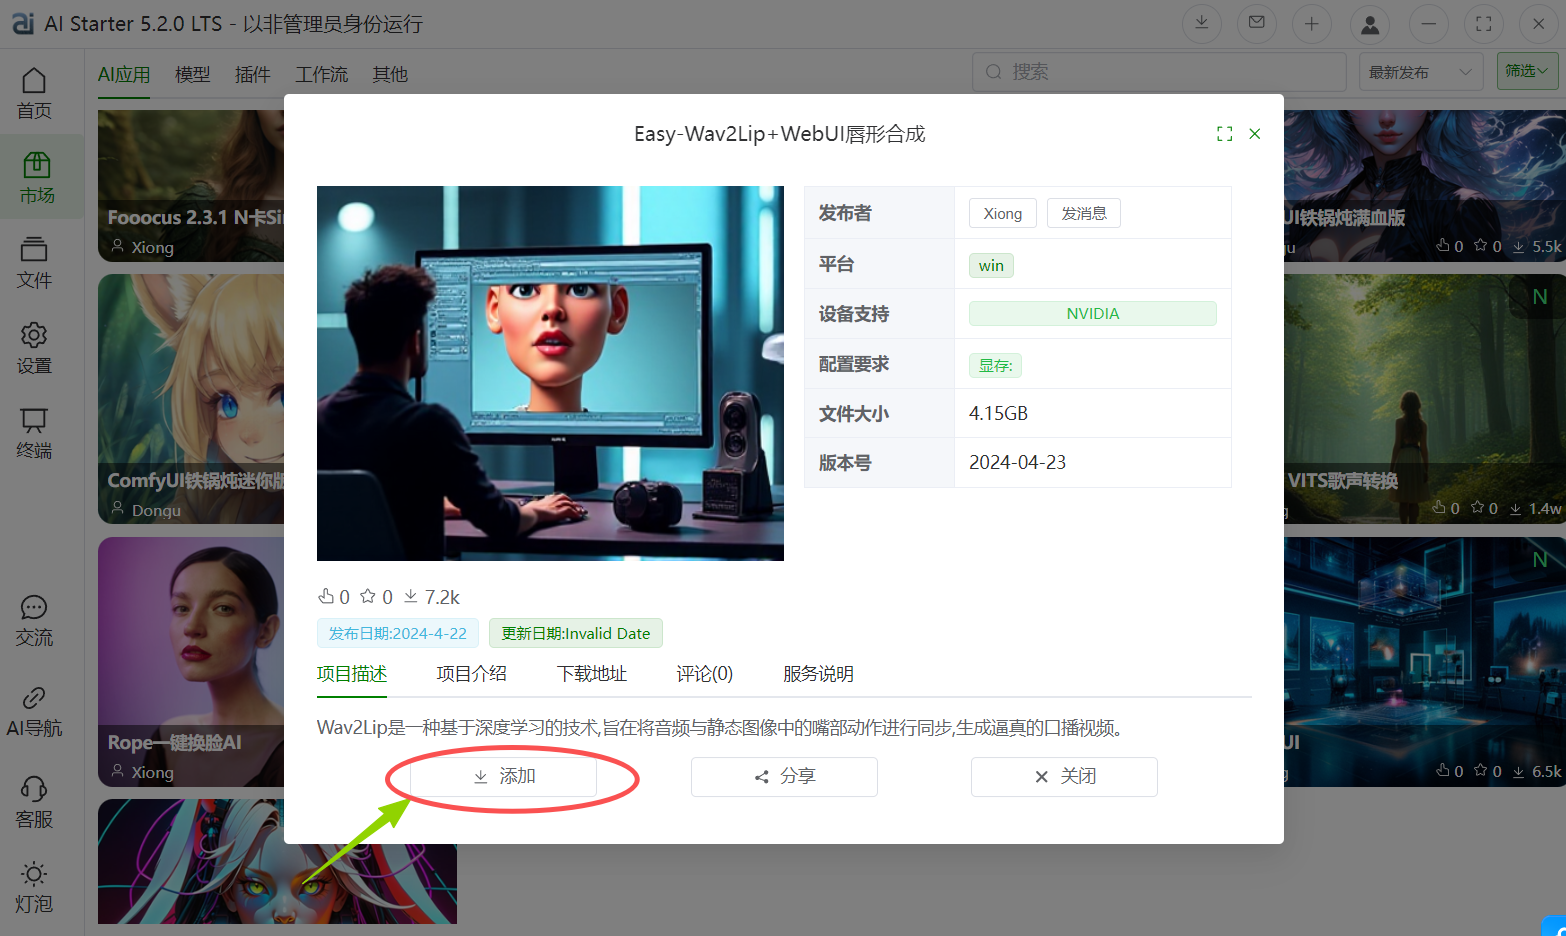Image resolution: width=1566 pixels, height=936 pixels.
Task: Toggle the 灯泡 light theme icon
Action: pos(34,887)
